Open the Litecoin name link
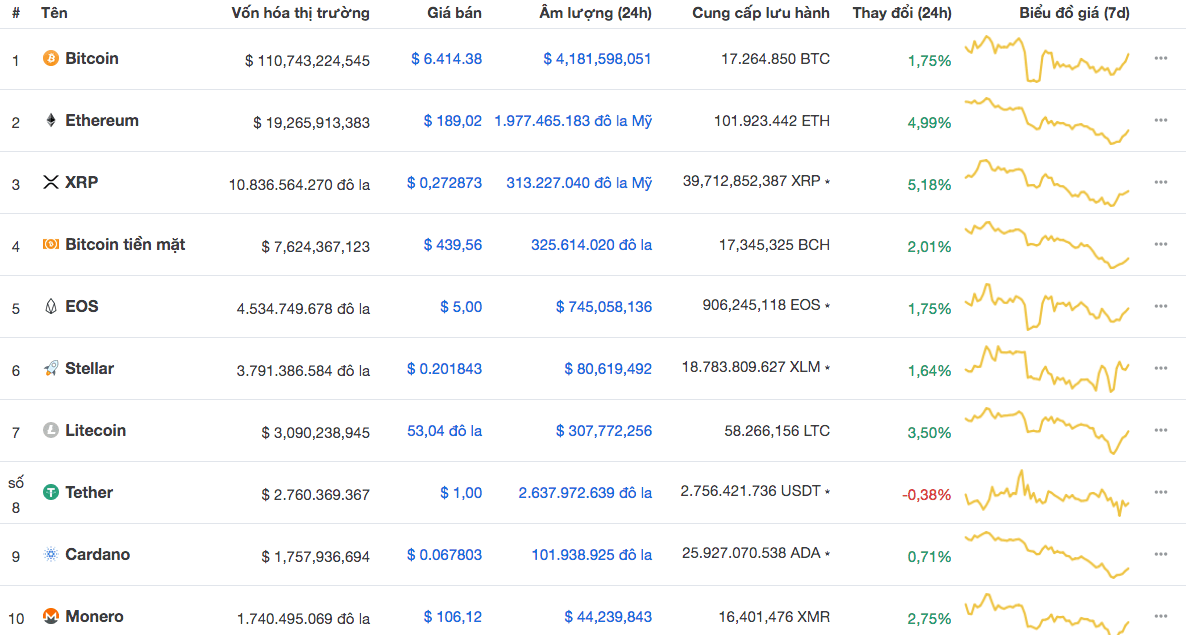The width and height of the screenshot is (1191, 635). (96, 431)
